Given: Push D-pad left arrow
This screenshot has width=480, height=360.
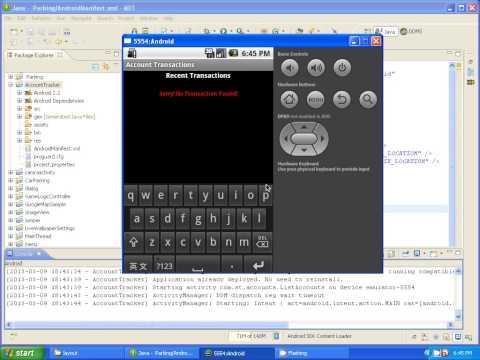Looking at the screenshot, I should tap(286, 138).
